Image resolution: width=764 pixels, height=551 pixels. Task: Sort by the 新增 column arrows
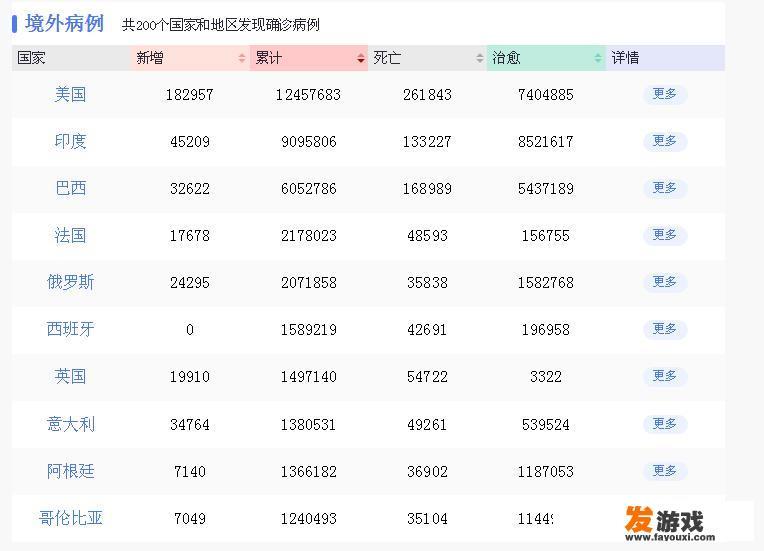point(242,58)
